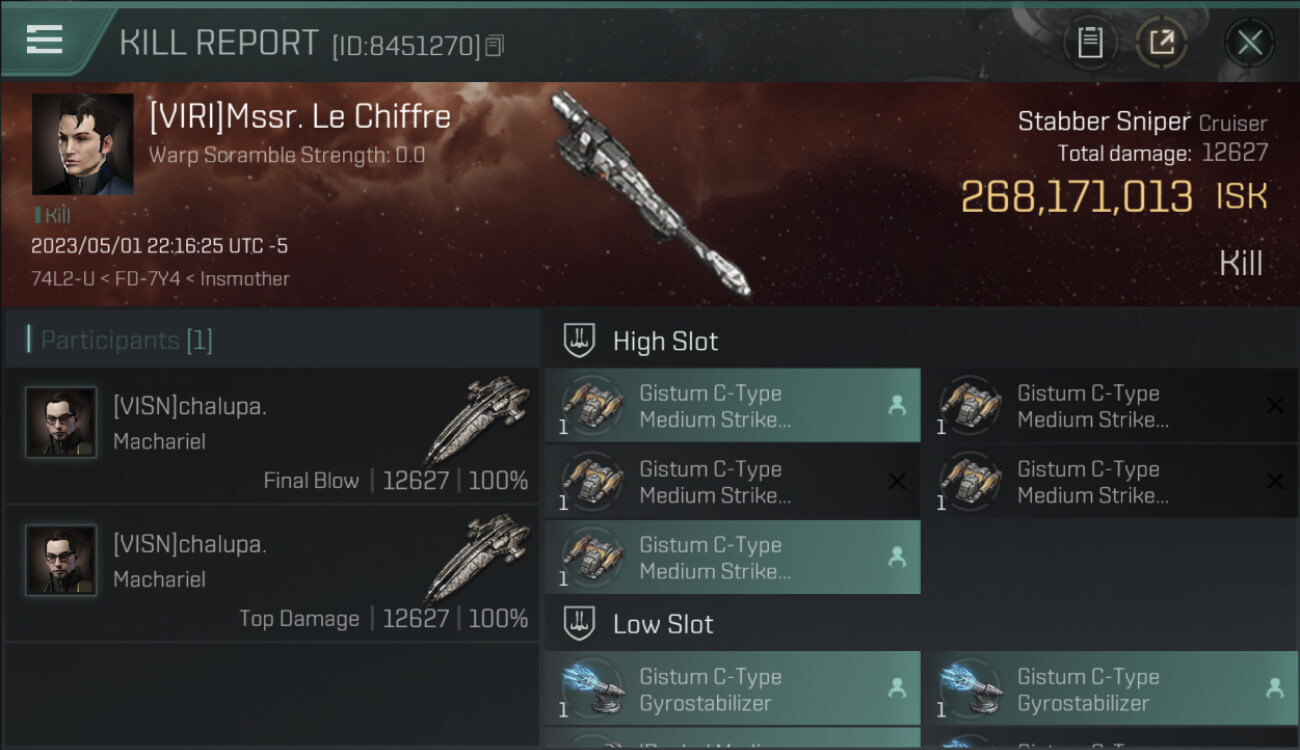The image size is (1300, 750).
Task: Click the left Gistum C-Type Gyrostabilizer icon
Action: [x=591, y=689]
